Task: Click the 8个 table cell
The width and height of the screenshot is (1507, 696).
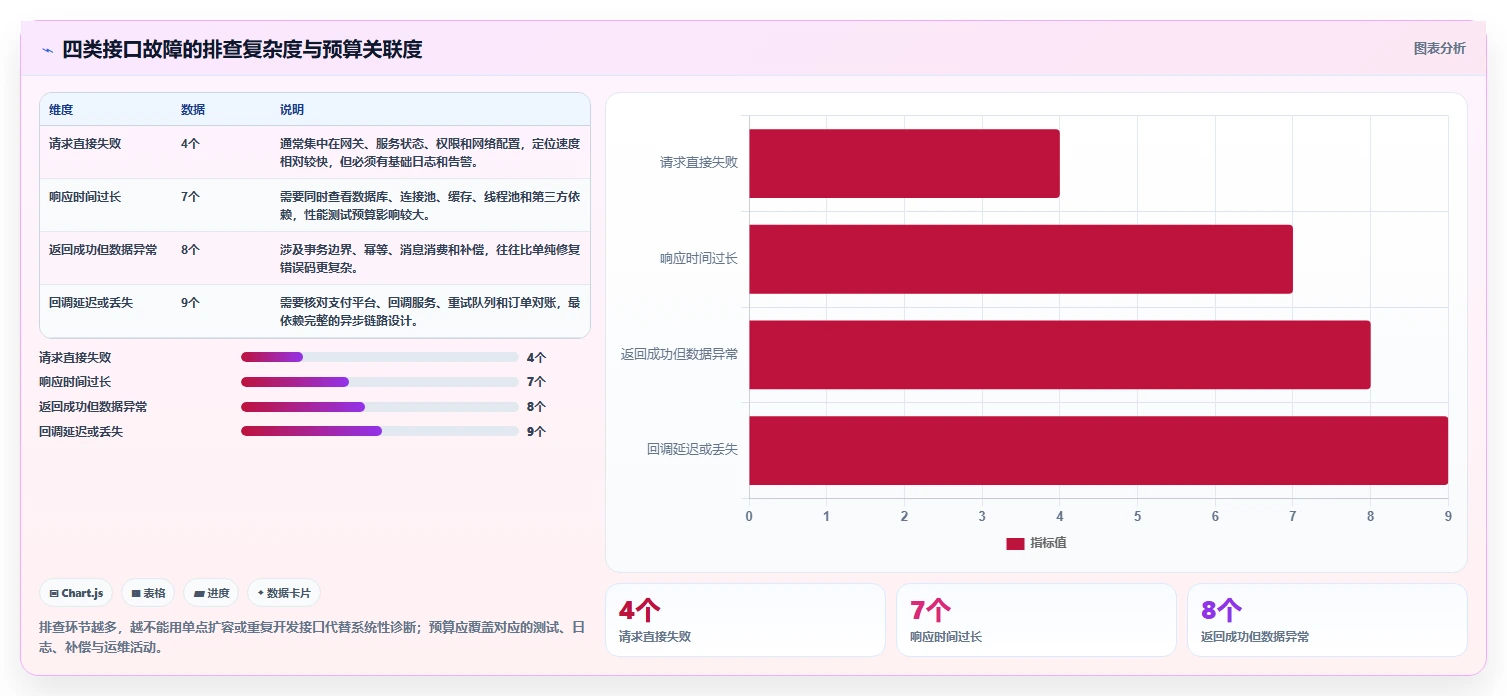Action: point(190,250)
